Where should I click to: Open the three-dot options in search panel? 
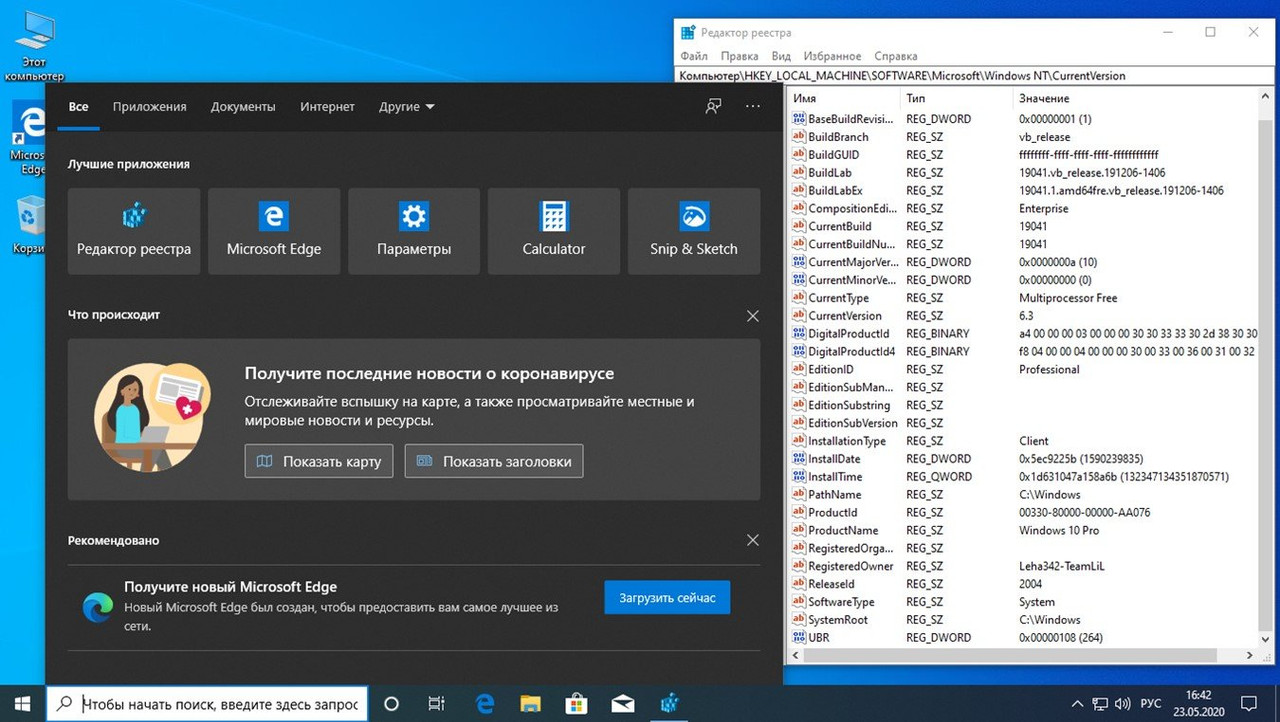(753, 106)
